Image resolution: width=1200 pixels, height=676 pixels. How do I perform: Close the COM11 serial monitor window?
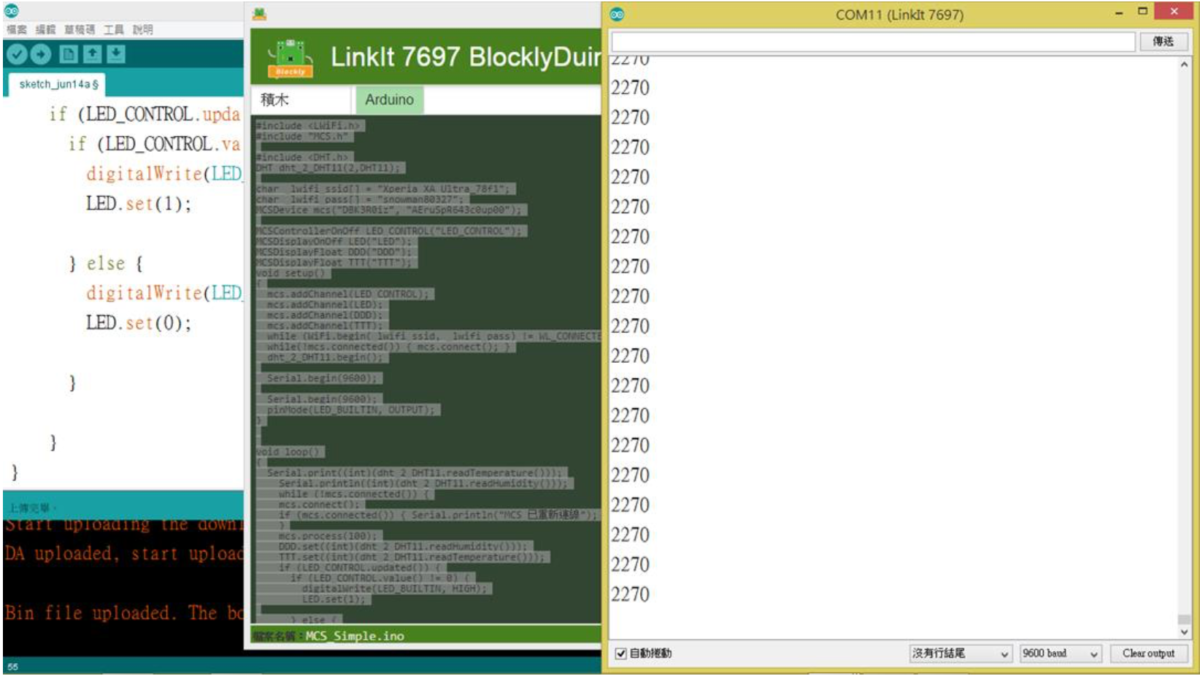tap(1172, 13)
